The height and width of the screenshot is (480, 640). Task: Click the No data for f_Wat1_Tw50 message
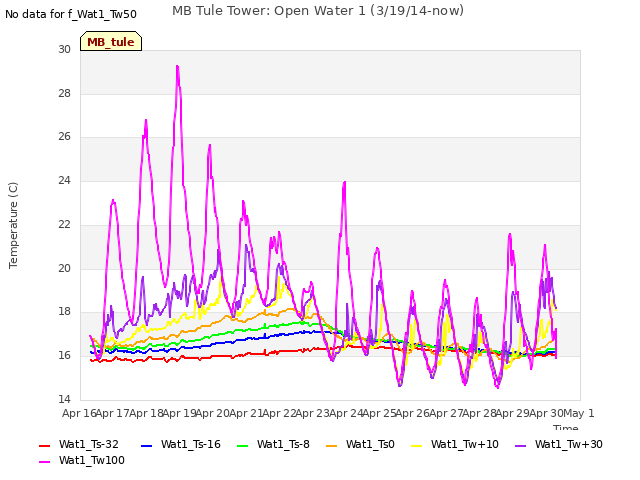(71, 14)
